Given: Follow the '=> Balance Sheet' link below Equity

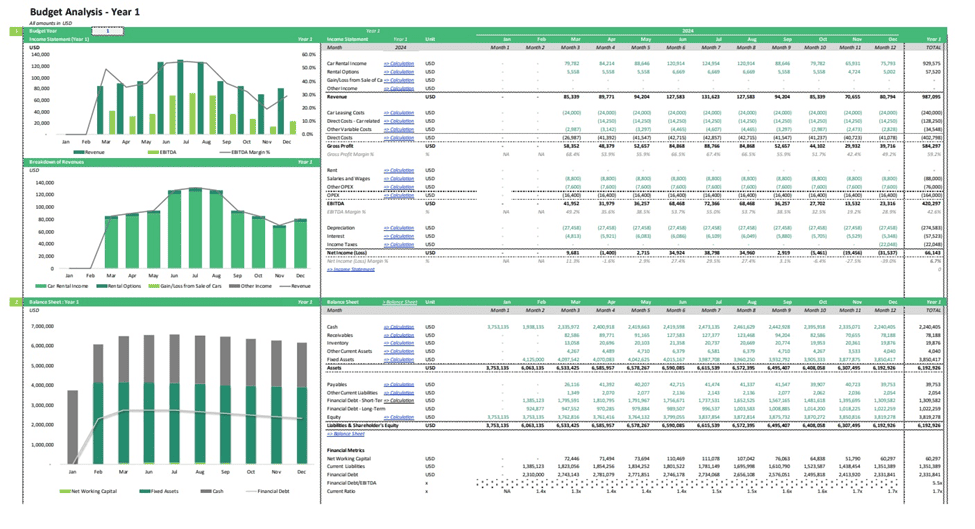Looking at the screenshot, I should pos(346,434).
